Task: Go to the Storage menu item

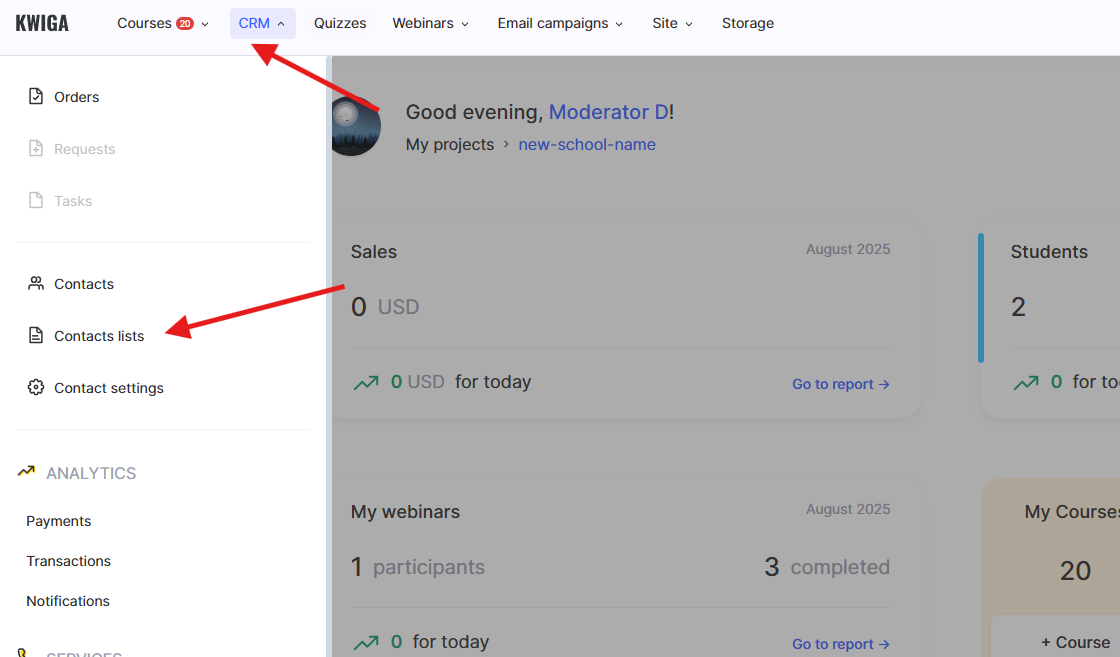Action: (x=748, y=23)
